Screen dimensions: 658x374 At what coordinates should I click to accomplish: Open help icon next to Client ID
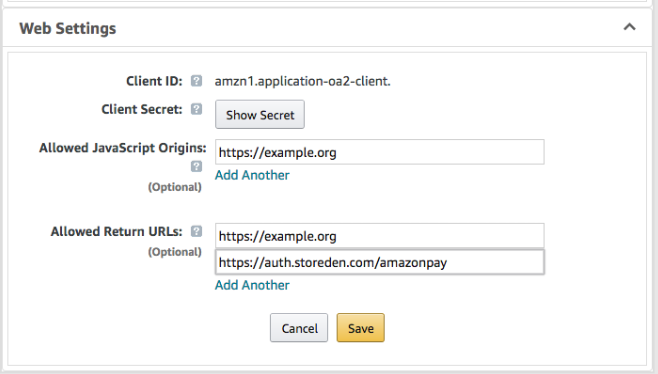(196, 81)
